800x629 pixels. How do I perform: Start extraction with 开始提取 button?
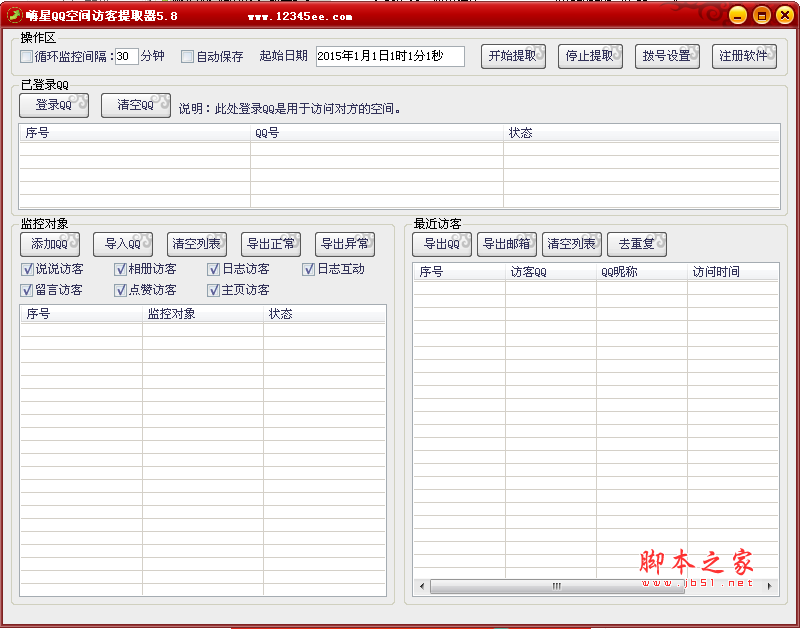pyautogui.click(x=513, y=56)
